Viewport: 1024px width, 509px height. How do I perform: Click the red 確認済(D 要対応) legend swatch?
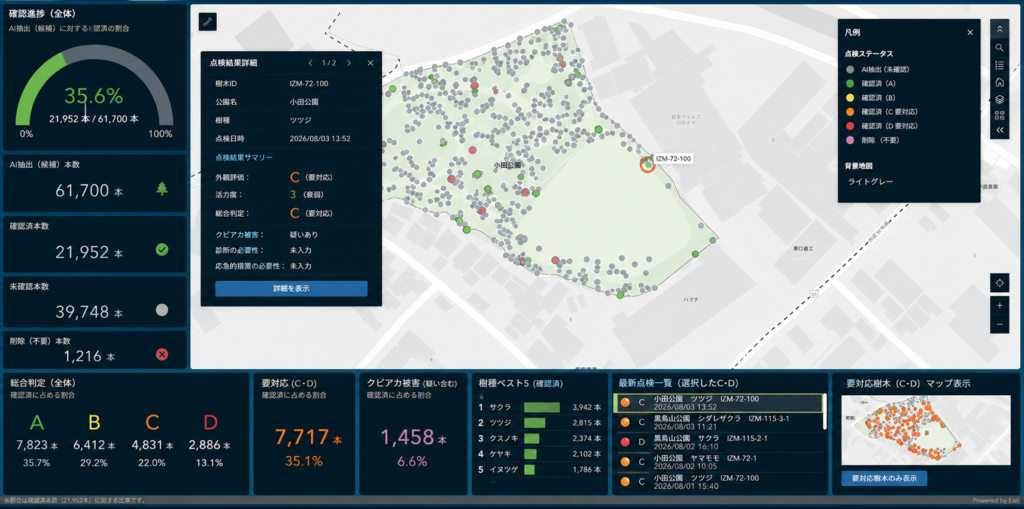click(850, 125)
